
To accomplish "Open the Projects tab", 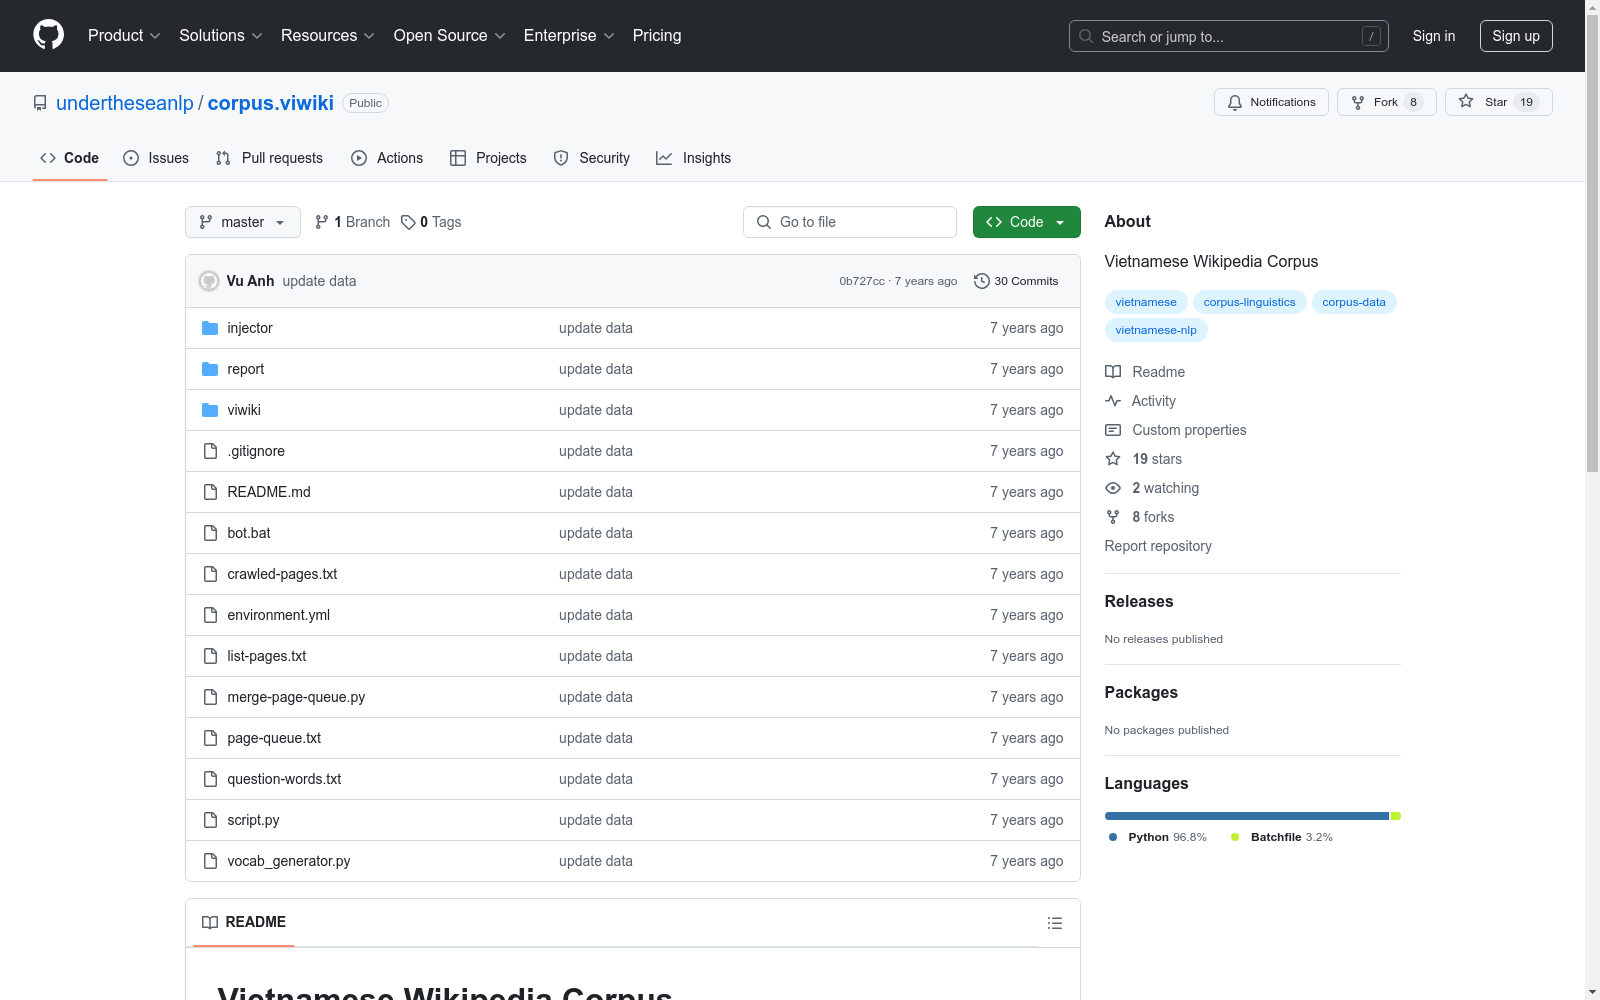I will pos(488,158).
